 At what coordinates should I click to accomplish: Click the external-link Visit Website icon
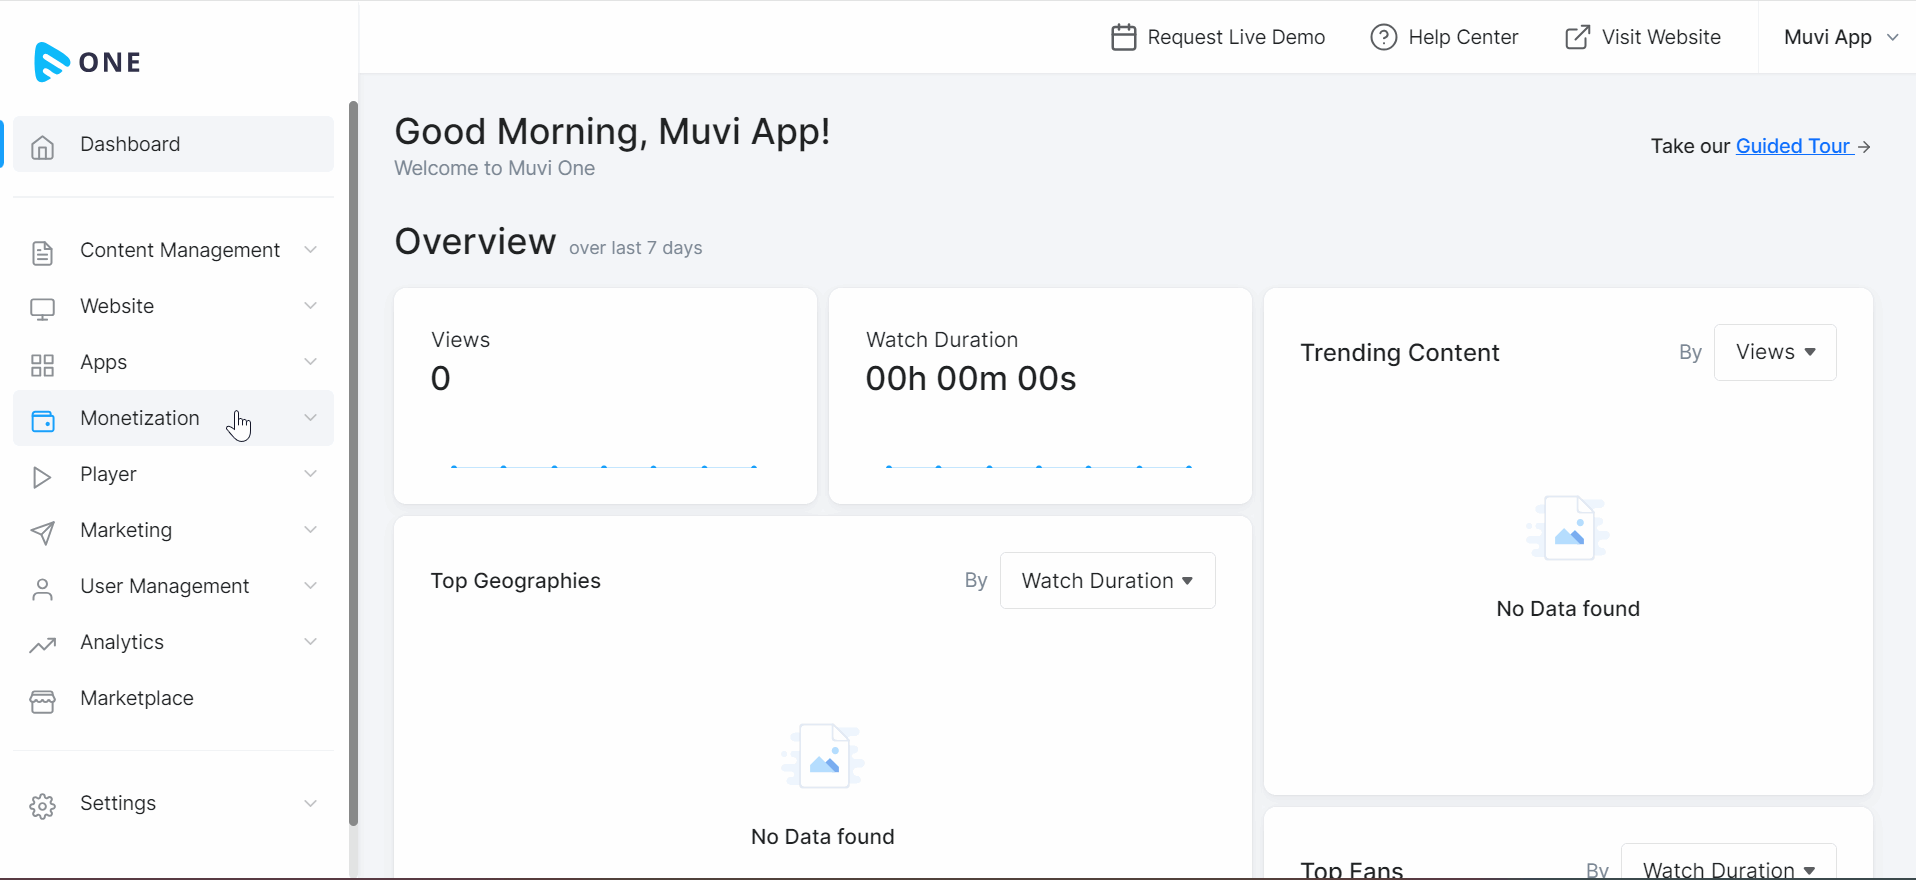(1578, 37)
